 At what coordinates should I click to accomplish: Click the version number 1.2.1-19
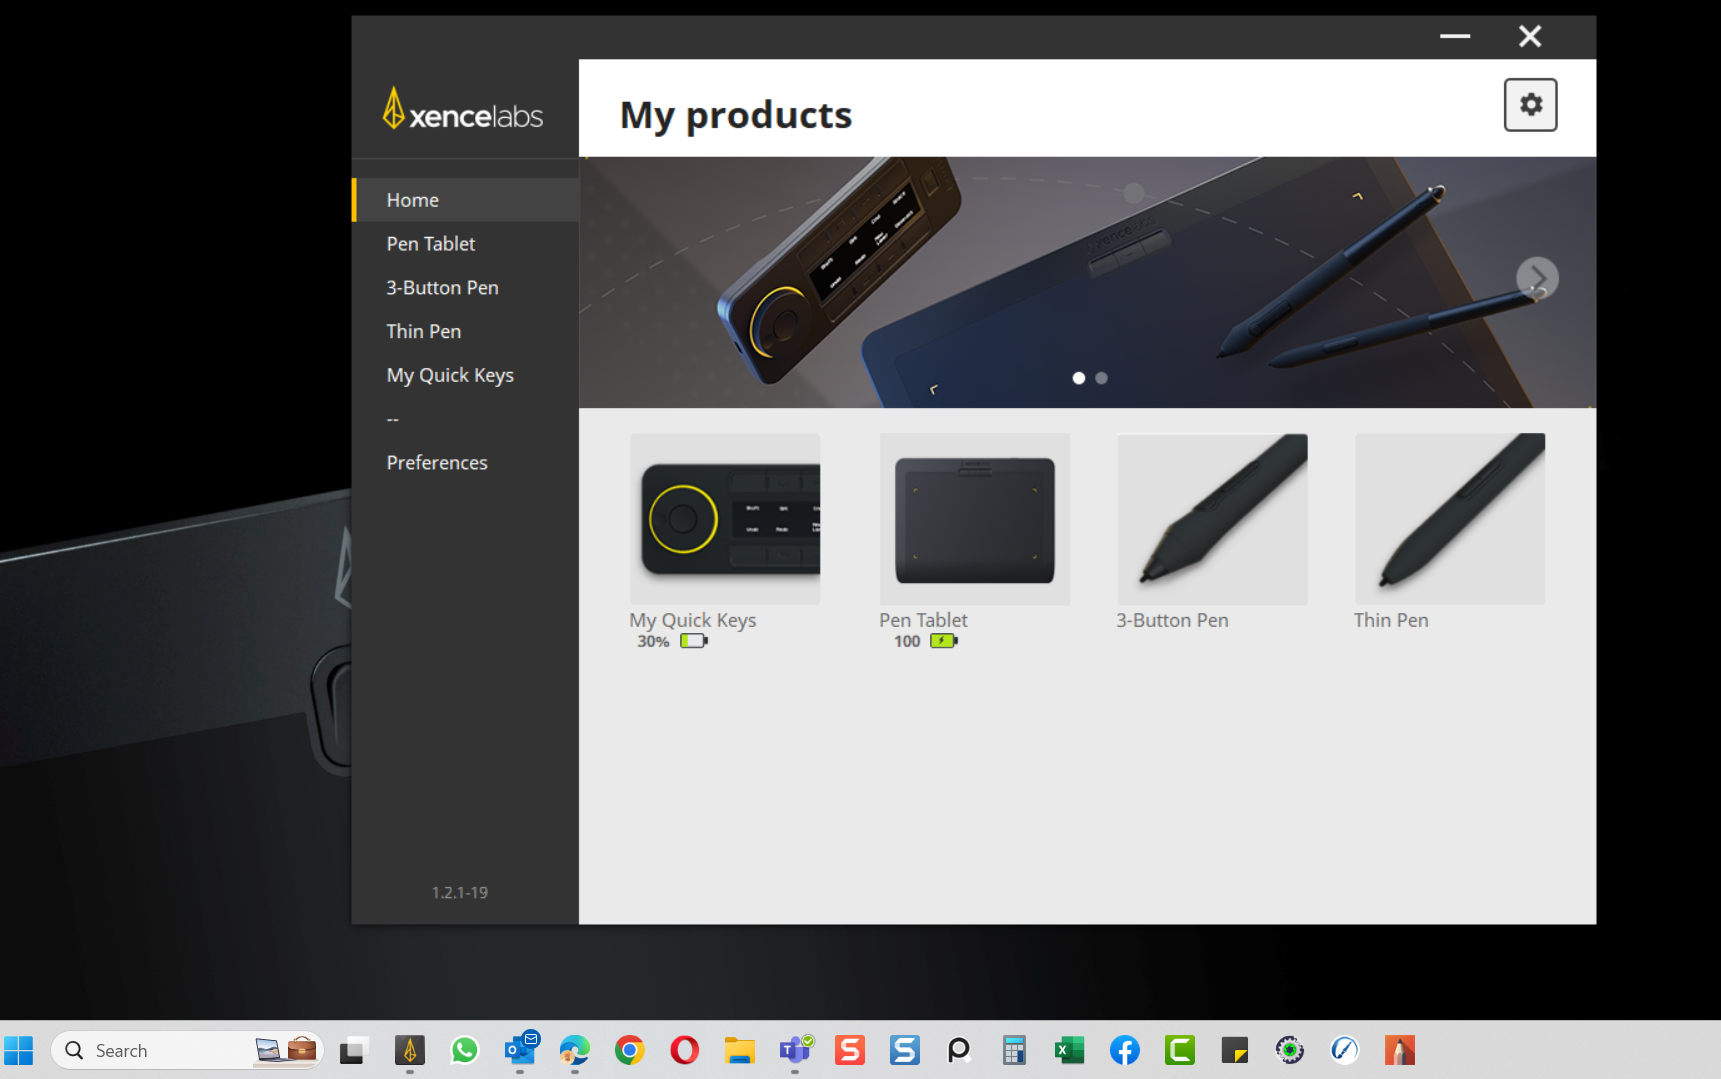[460, 892]
